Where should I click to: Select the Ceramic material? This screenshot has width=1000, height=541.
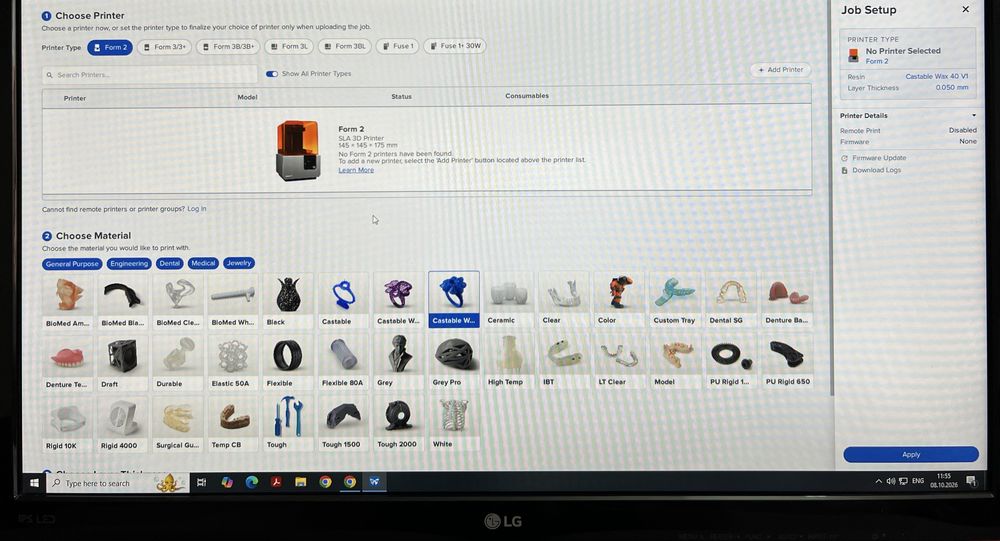point(509,299)
